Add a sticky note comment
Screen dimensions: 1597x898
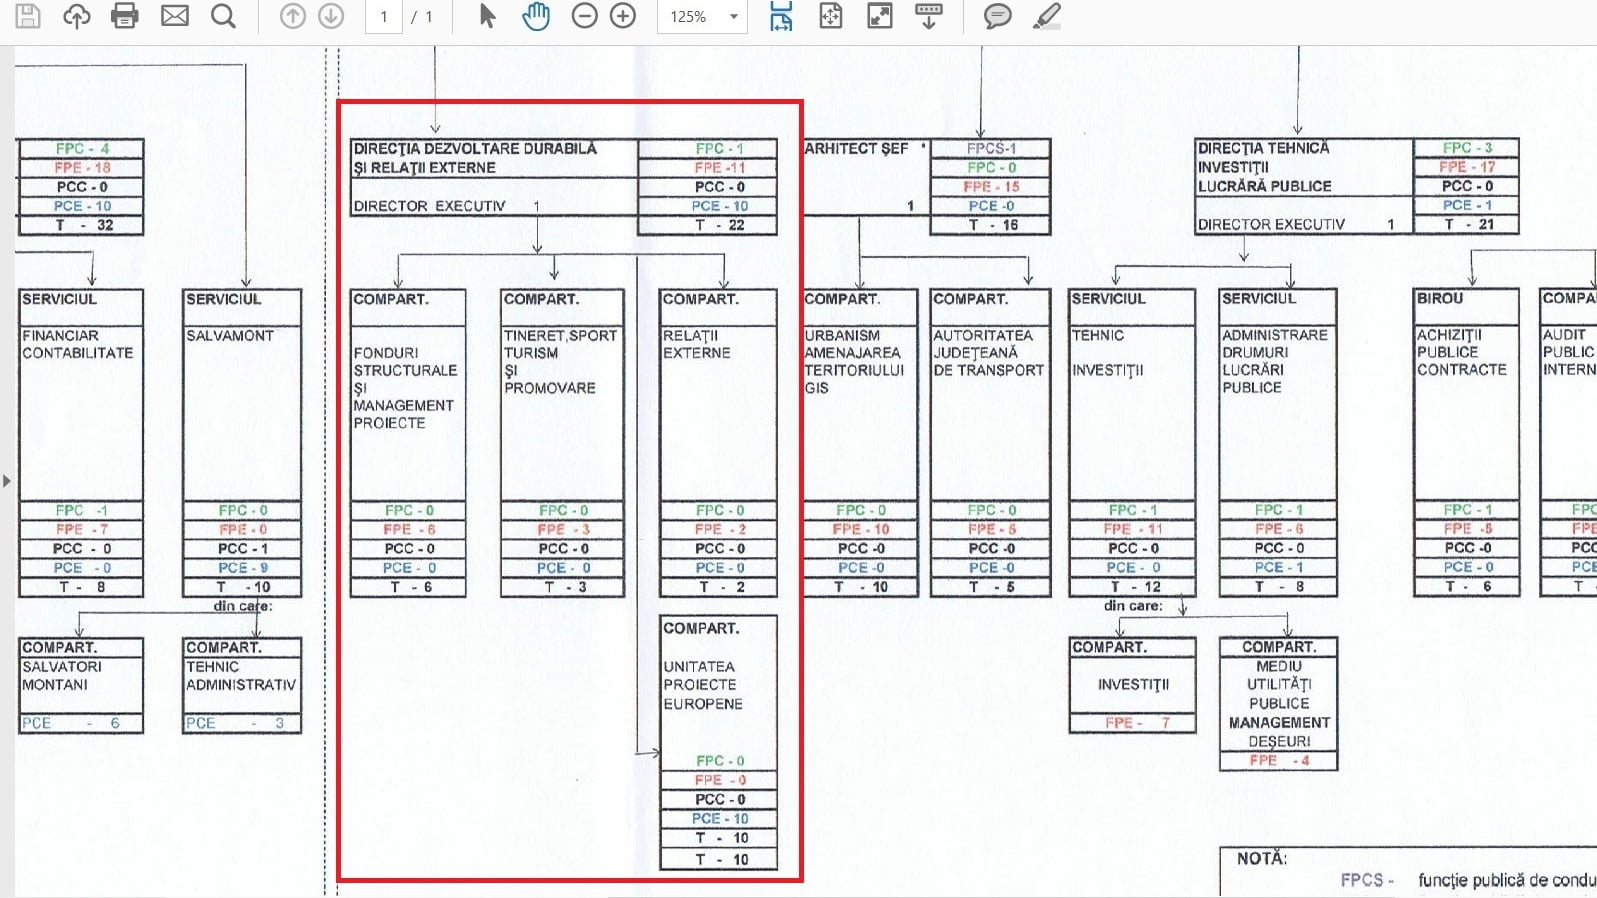tap(997, 16)
